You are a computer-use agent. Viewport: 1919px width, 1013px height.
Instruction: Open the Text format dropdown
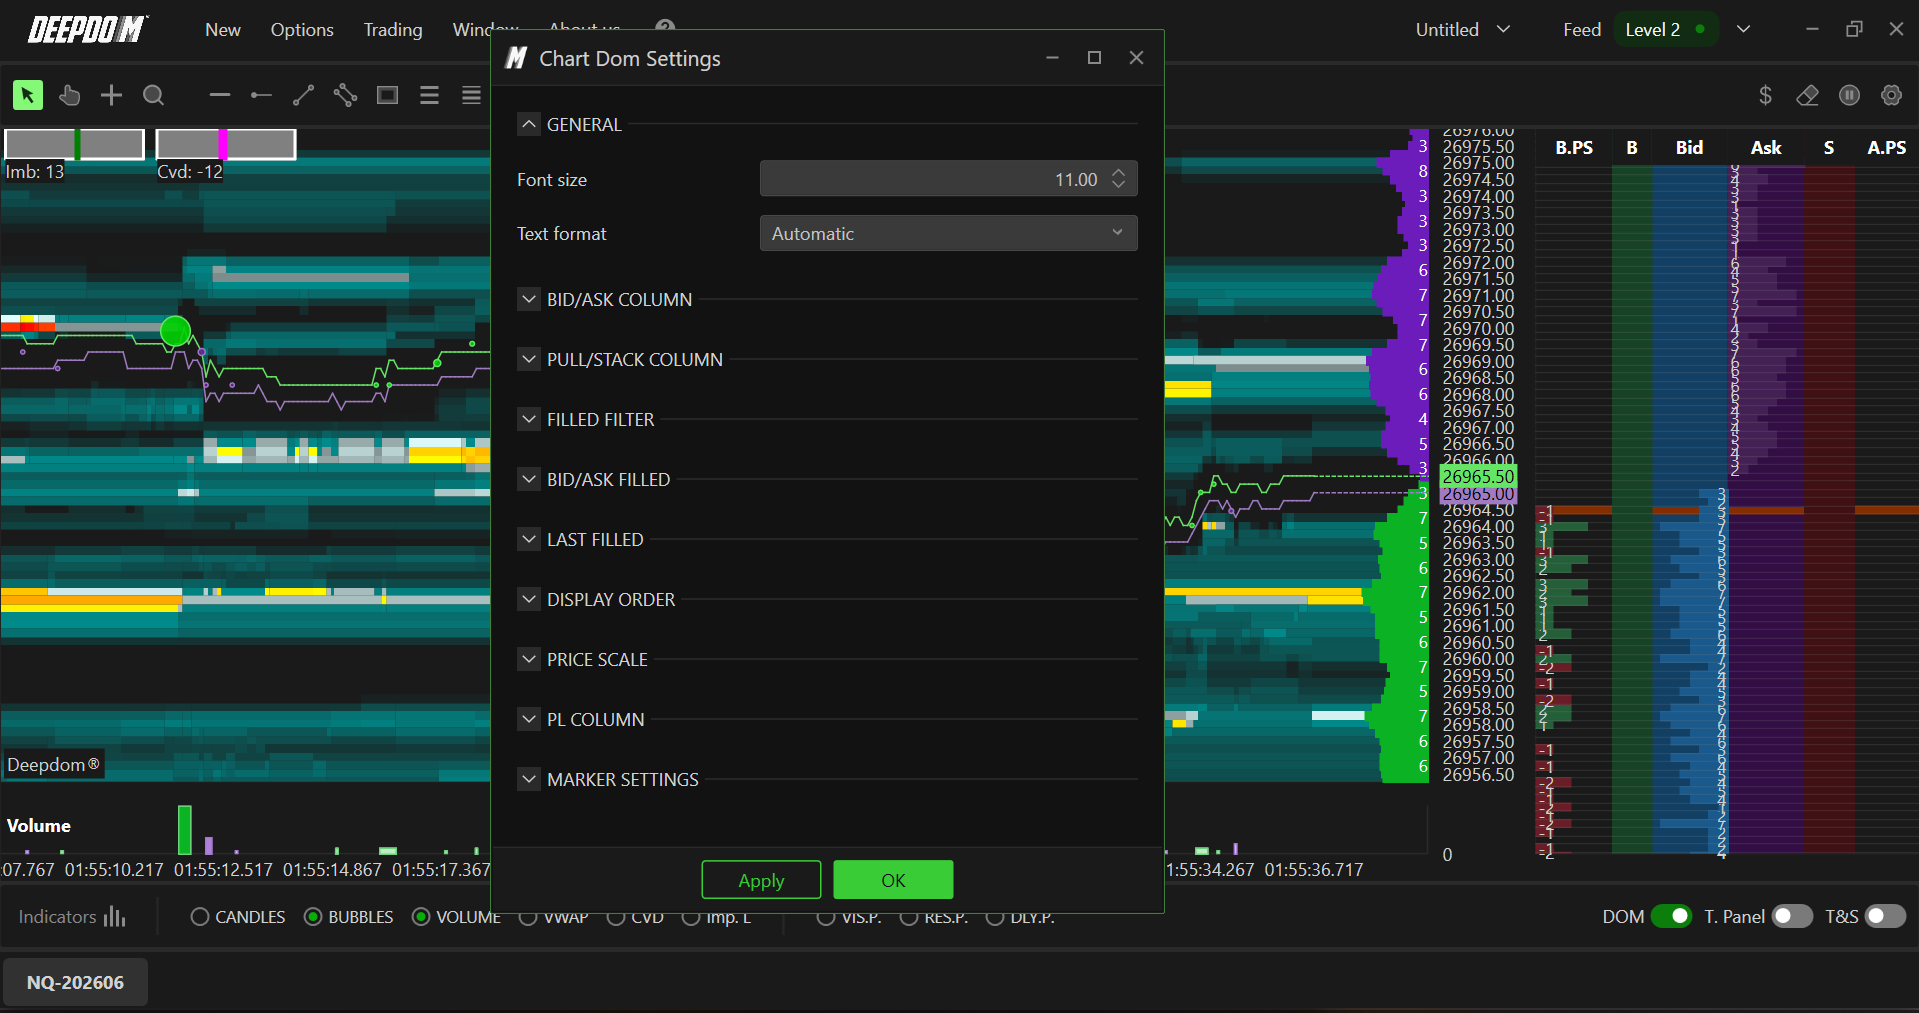point(948,233)
